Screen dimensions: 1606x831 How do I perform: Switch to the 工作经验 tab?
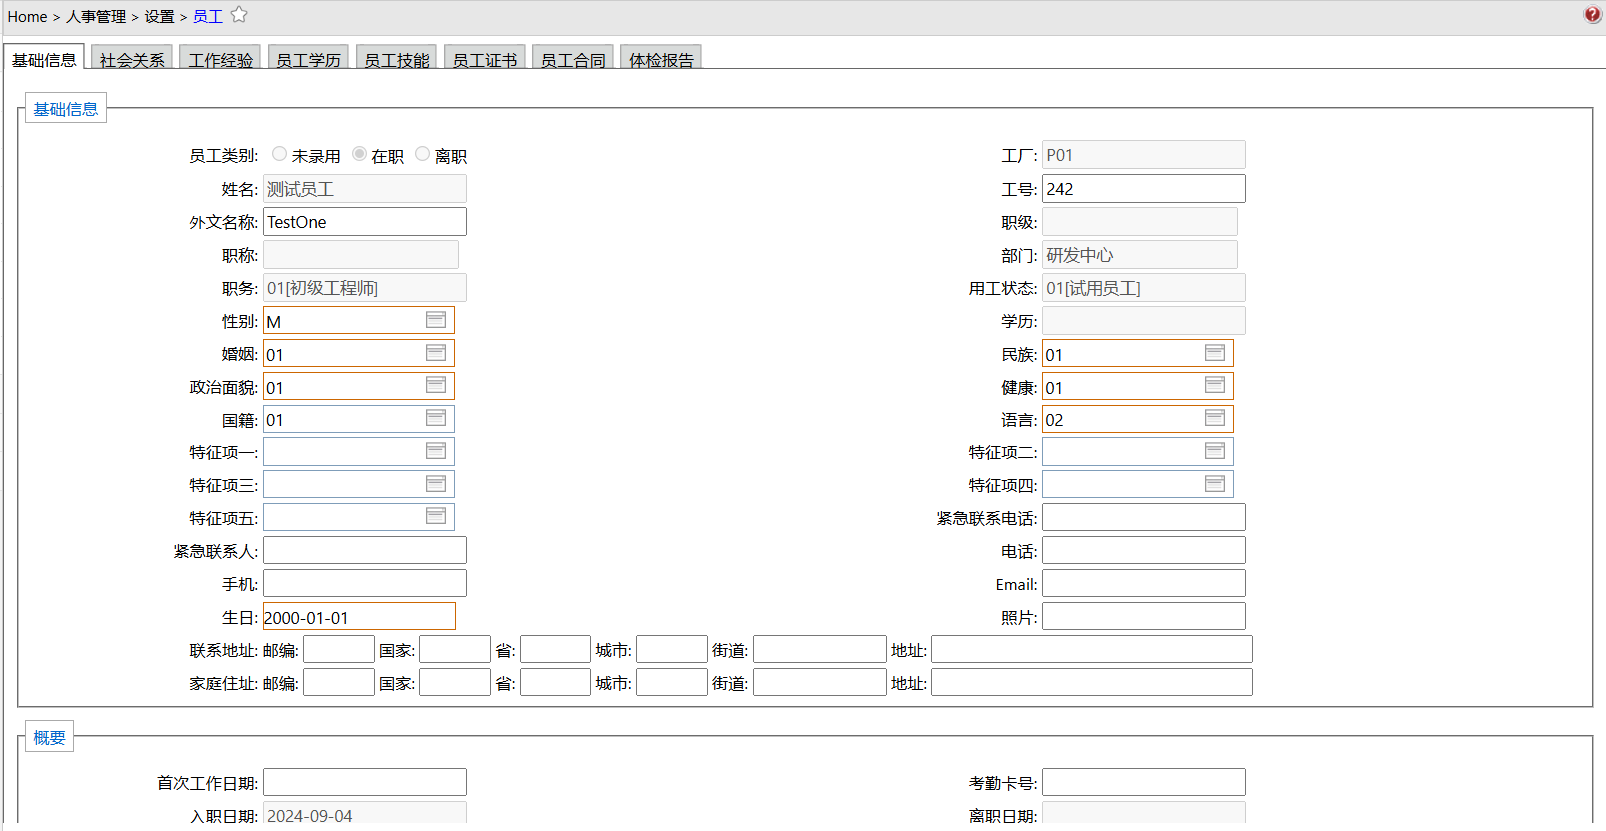point(221,59)
